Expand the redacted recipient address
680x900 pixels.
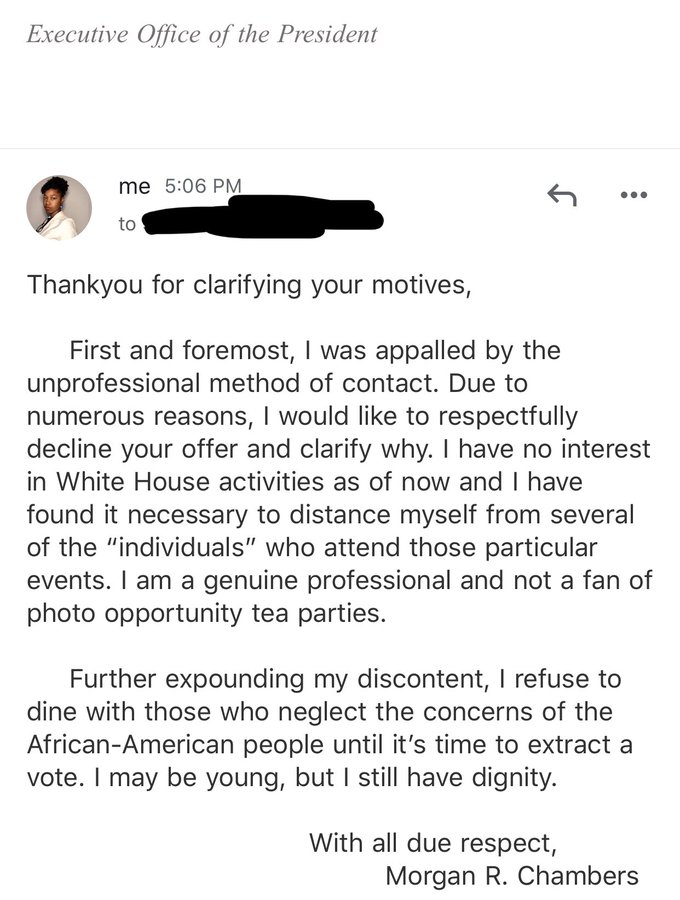tap(262, 218)
